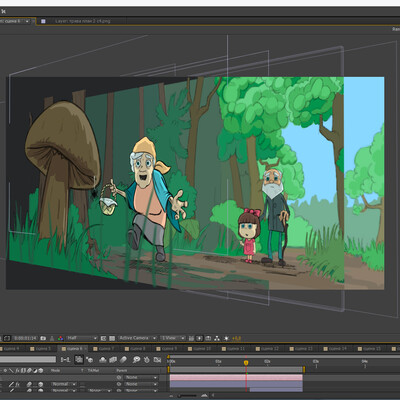Image resolution: width=400 pixels, height=400 pixels.
Task: Toggle the transparency grid in the viewer
Action: tap(112, 338)
